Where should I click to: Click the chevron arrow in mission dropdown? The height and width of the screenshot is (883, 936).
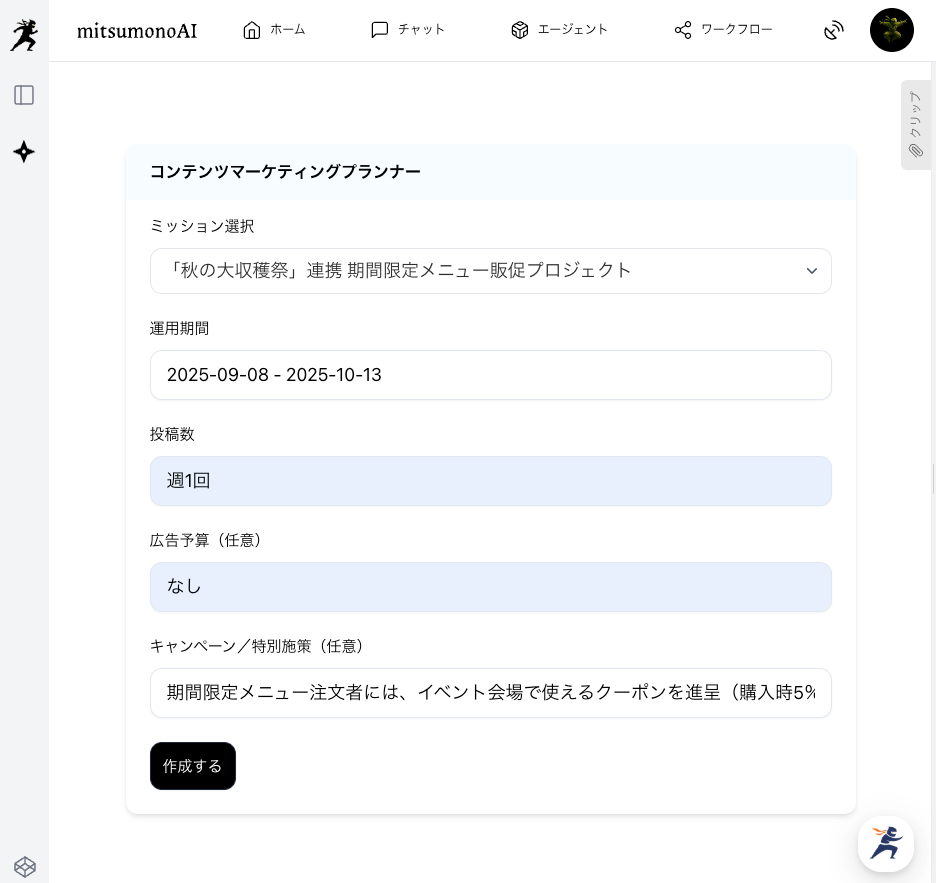(811, 271)
